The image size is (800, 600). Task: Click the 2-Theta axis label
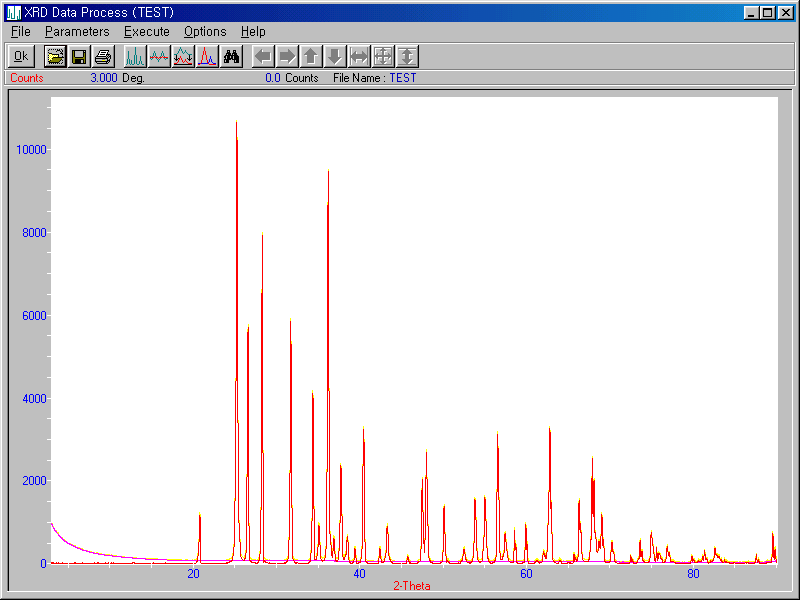pos(412,586)
